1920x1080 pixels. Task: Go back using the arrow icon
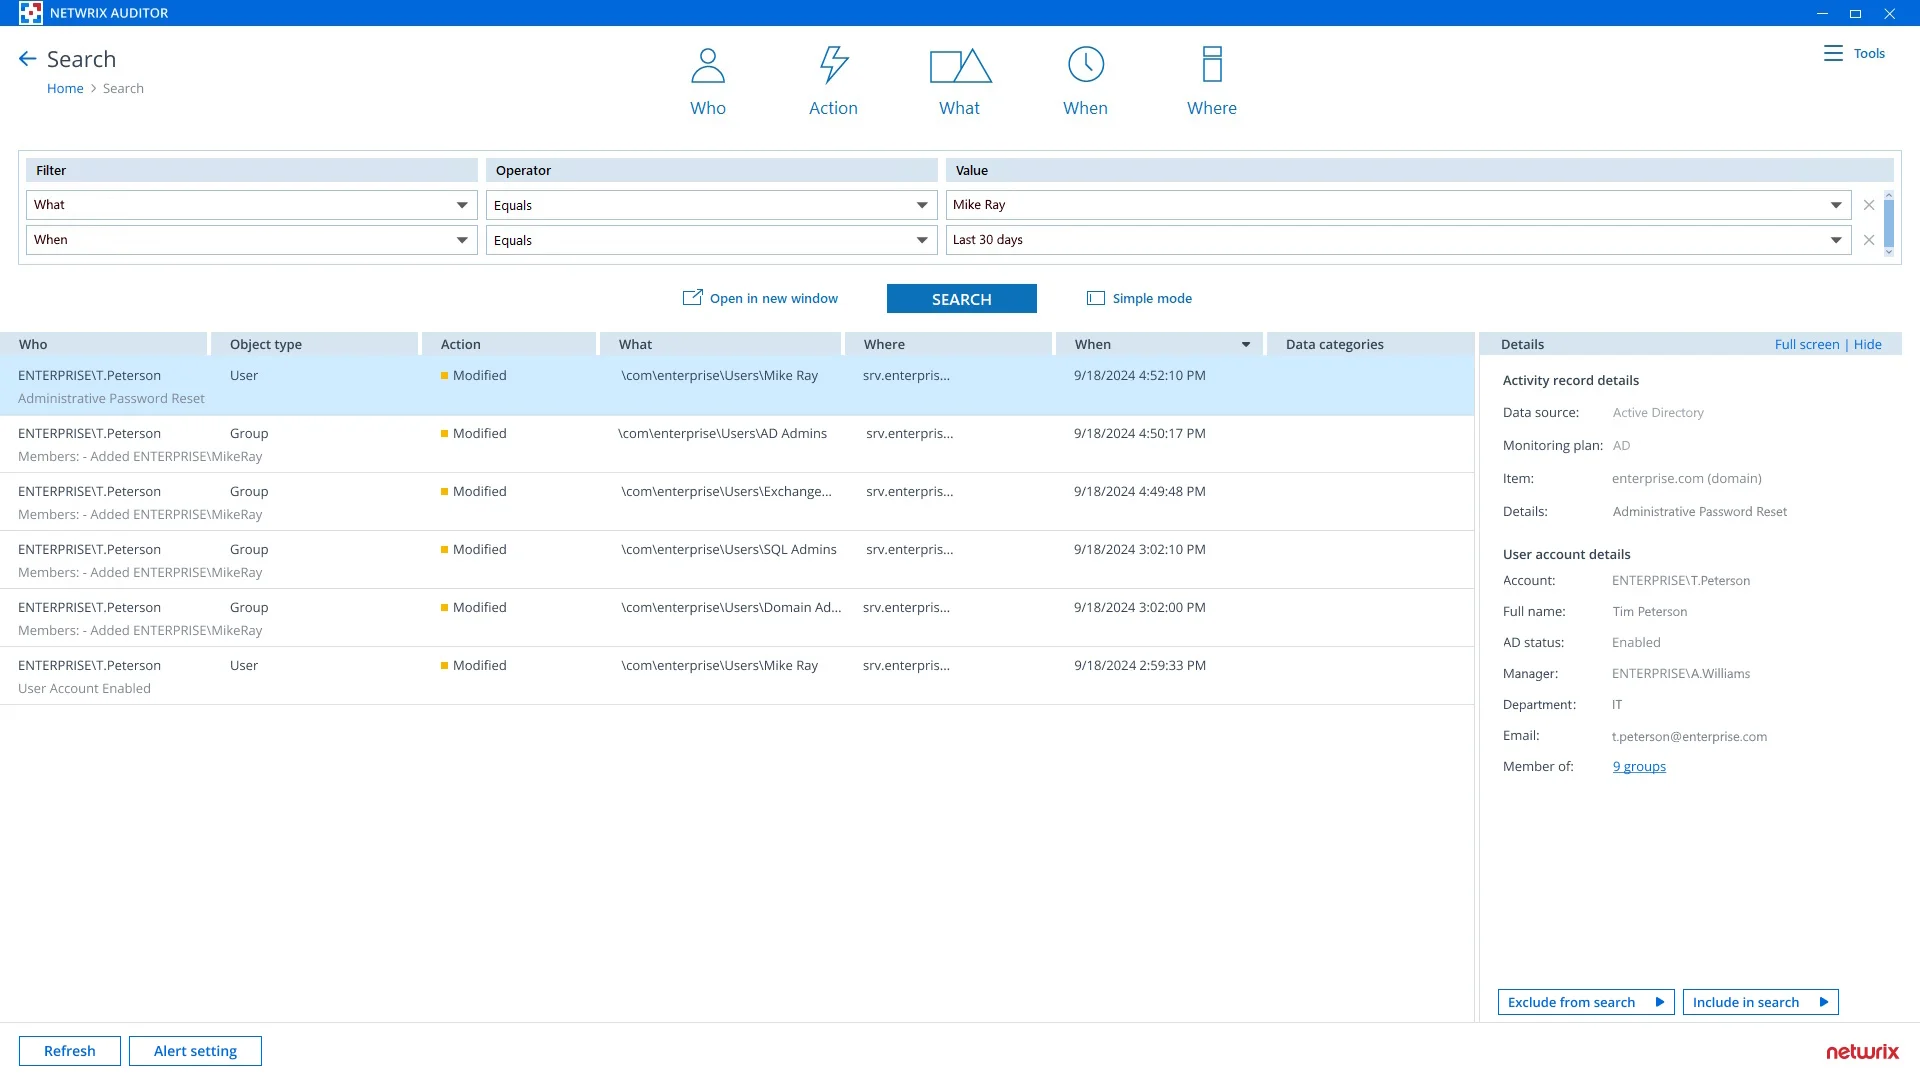point(28,59)
